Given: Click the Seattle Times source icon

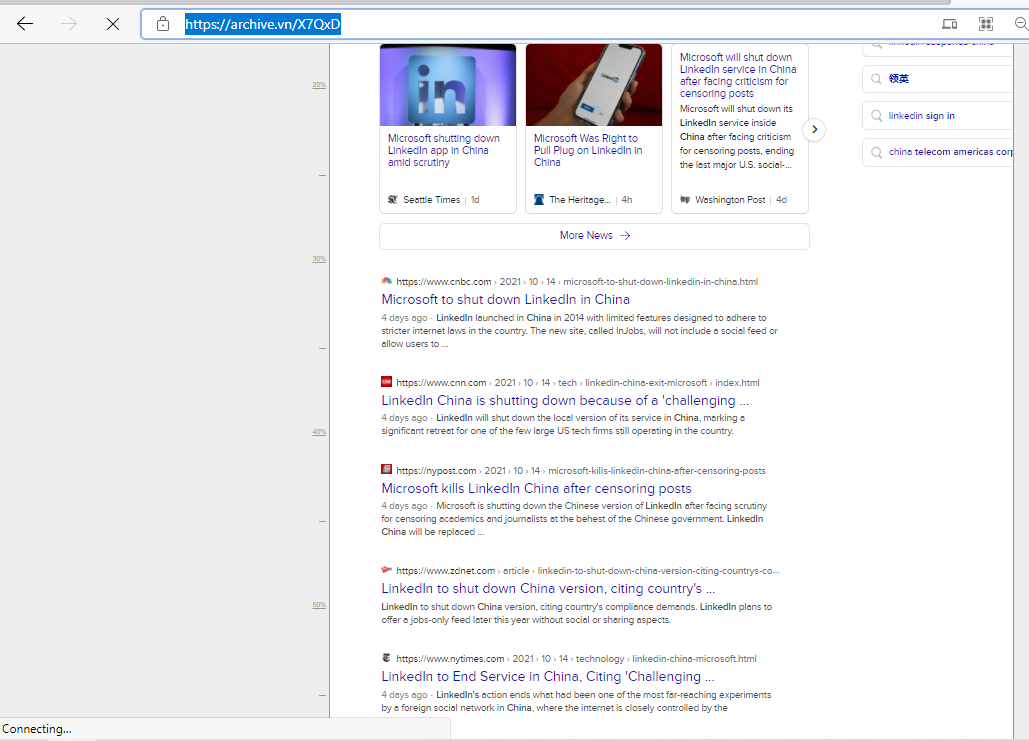Looking at the screenshot, I should point(392,200).
